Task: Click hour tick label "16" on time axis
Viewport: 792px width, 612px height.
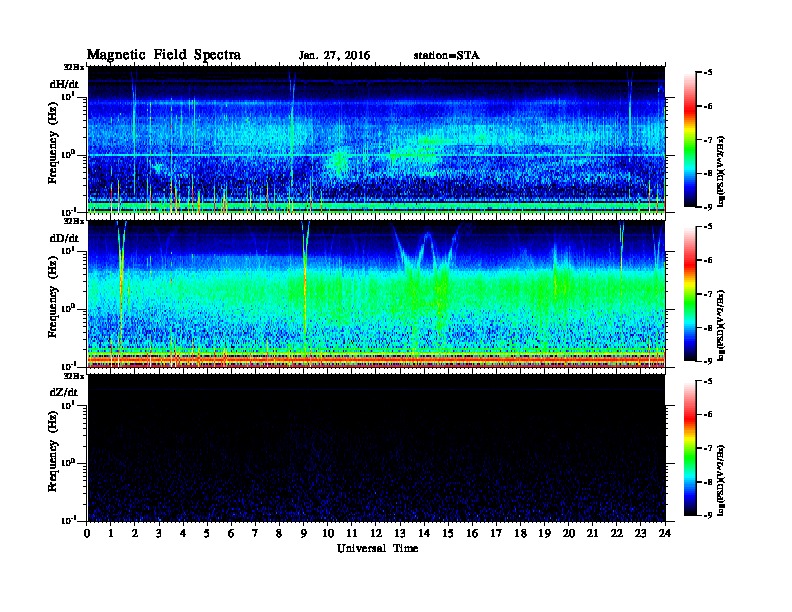Action: coord(472,534)
